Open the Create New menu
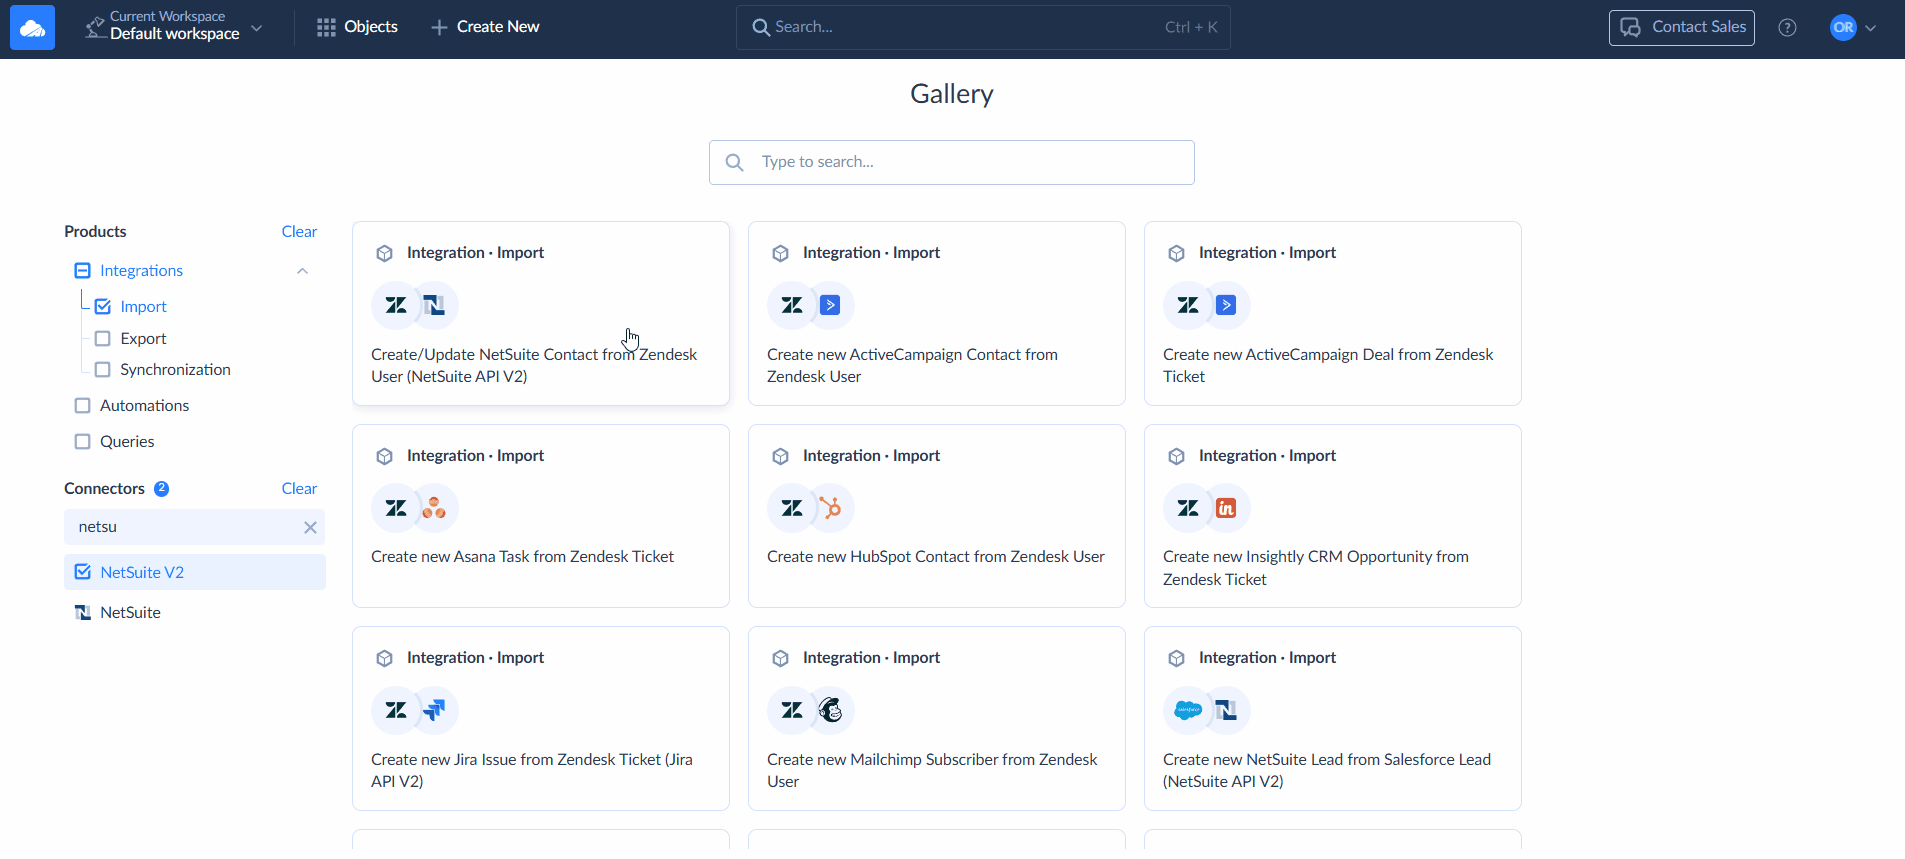 coord(485,27)
